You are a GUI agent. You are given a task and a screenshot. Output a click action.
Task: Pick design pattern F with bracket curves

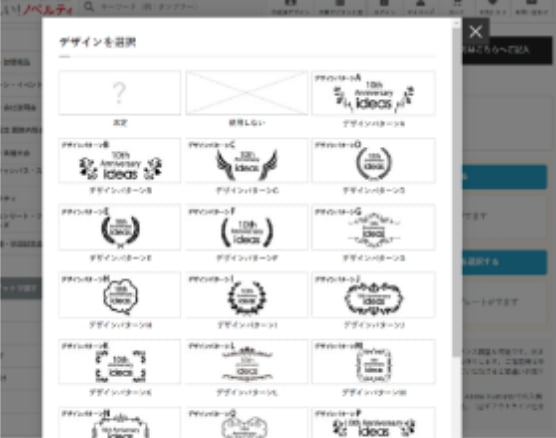(247, 227)
